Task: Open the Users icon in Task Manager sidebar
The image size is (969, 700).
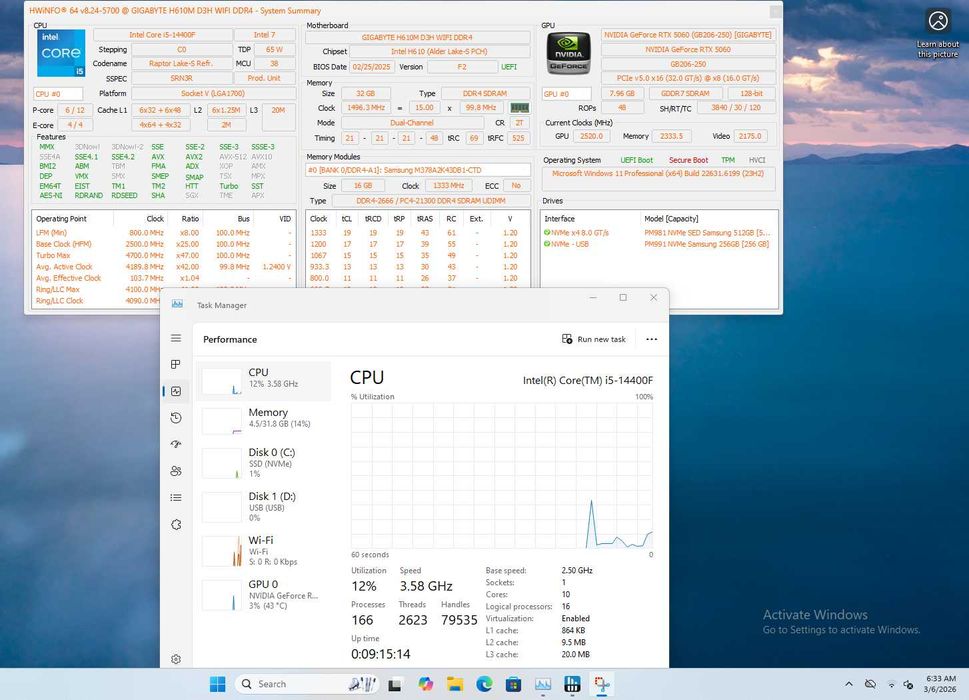Action: click(x=176, y=471)
